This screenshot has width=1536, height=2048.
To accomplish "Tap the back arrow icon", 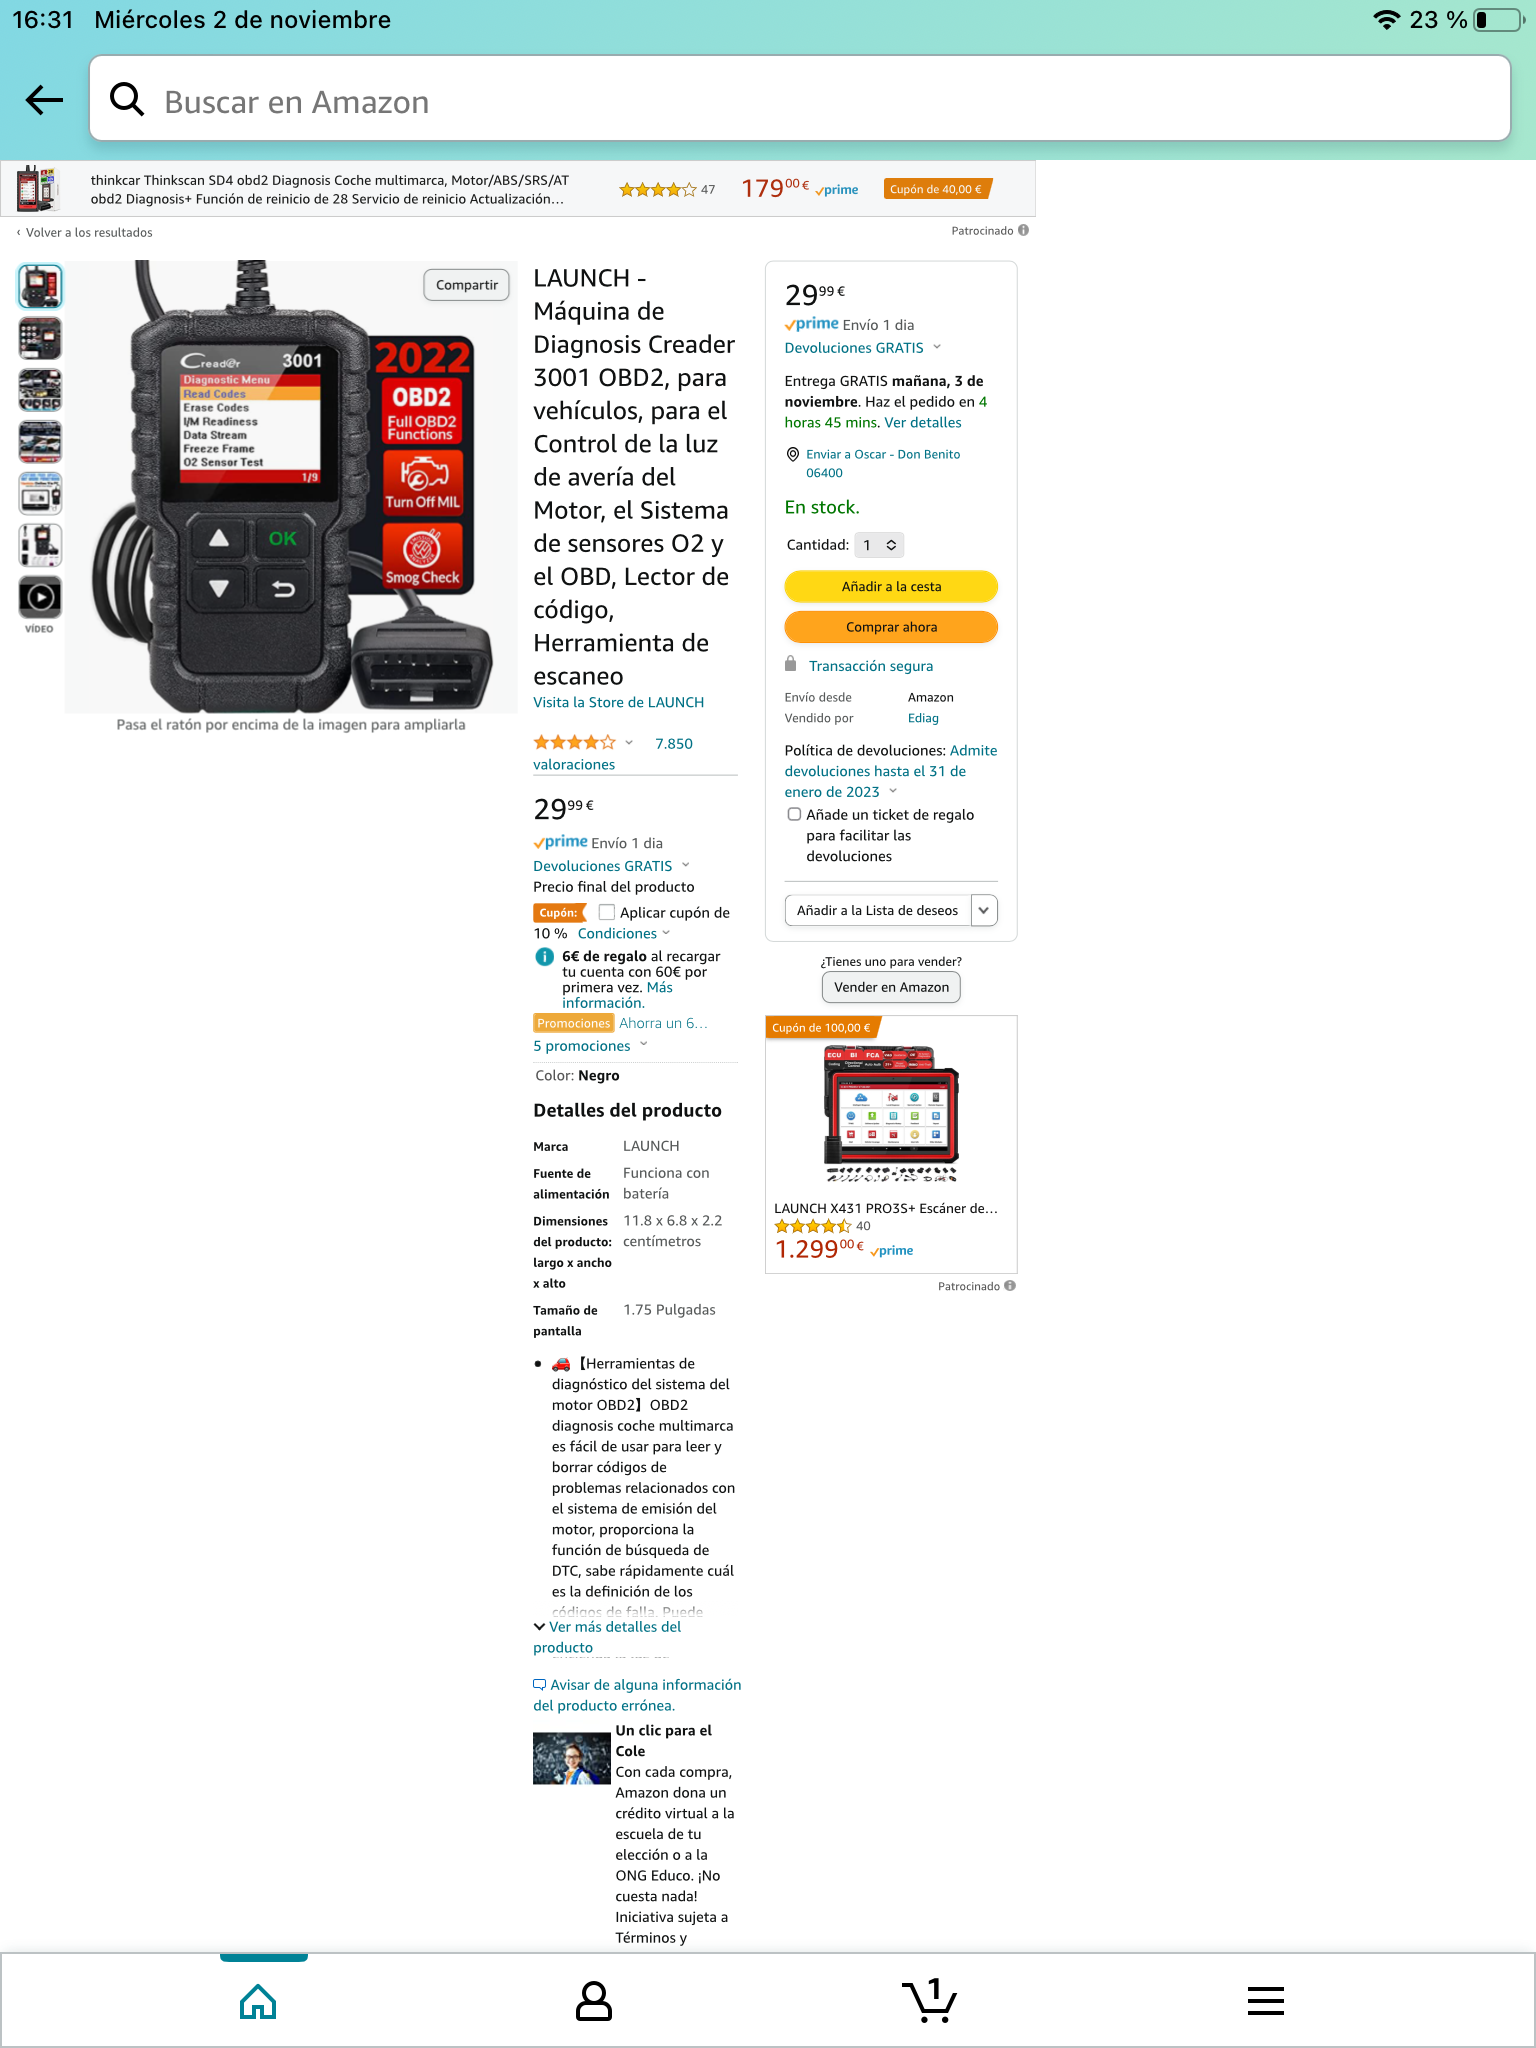I will pos(44,100).
